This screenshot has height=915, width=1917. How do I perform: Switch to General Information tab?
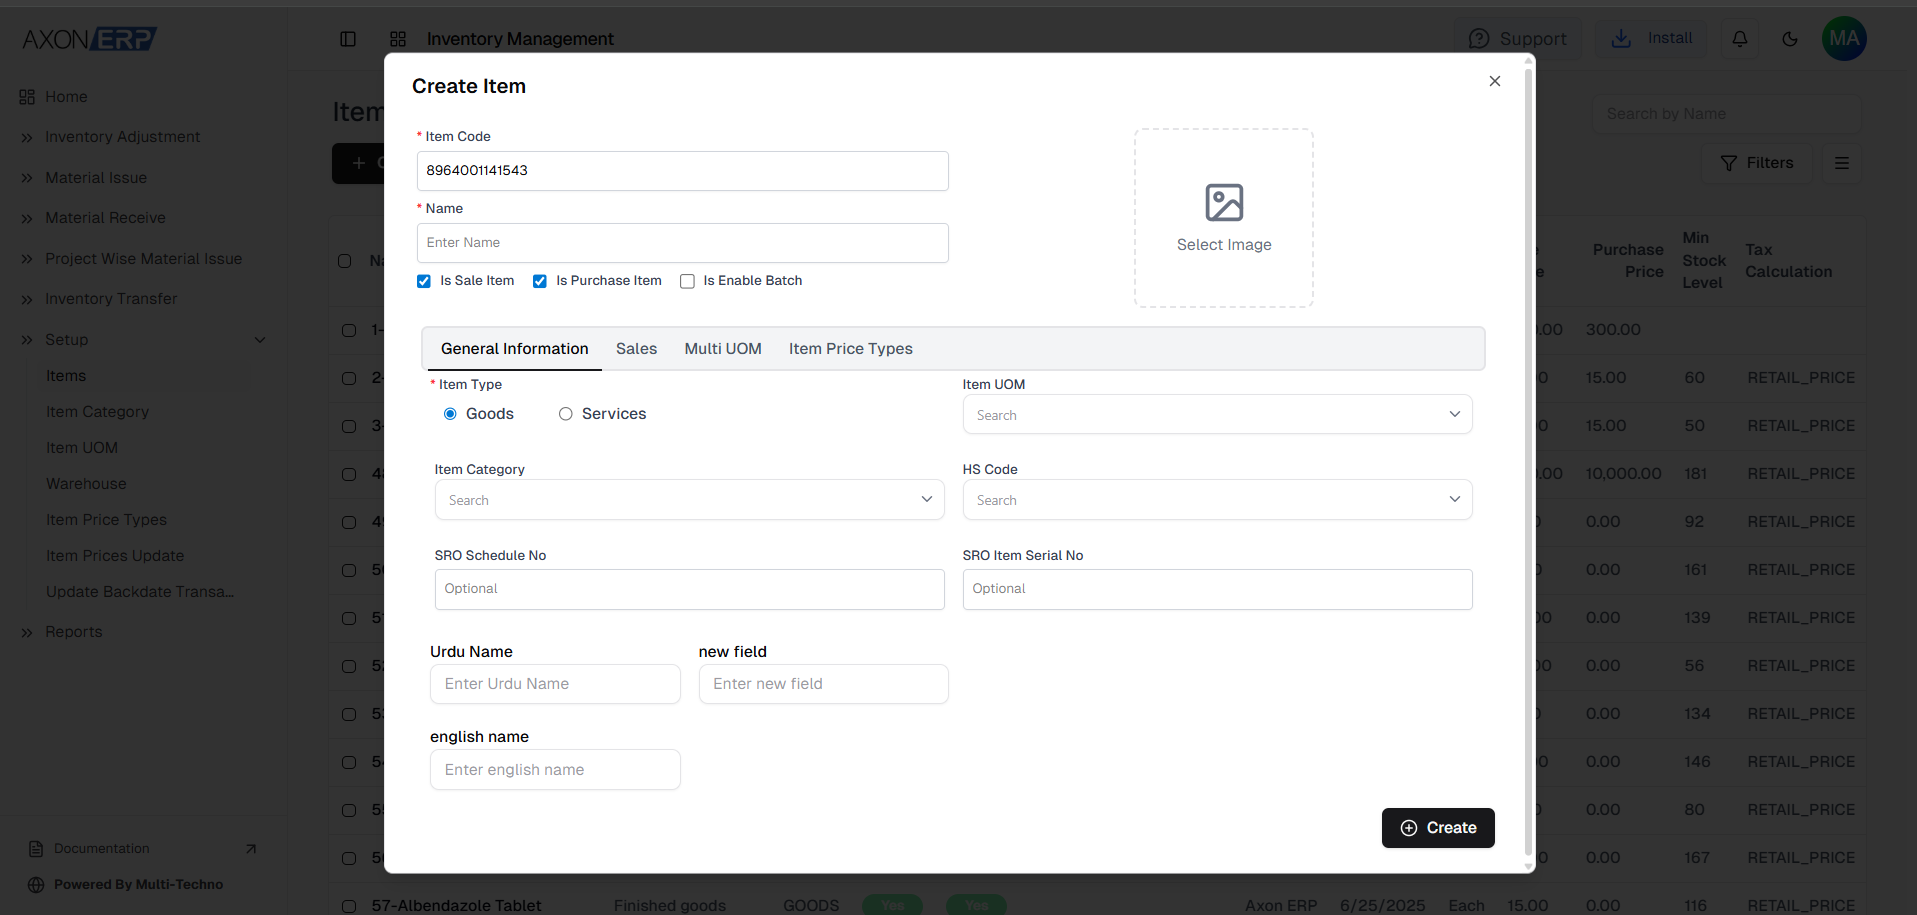tap(514, 349)
